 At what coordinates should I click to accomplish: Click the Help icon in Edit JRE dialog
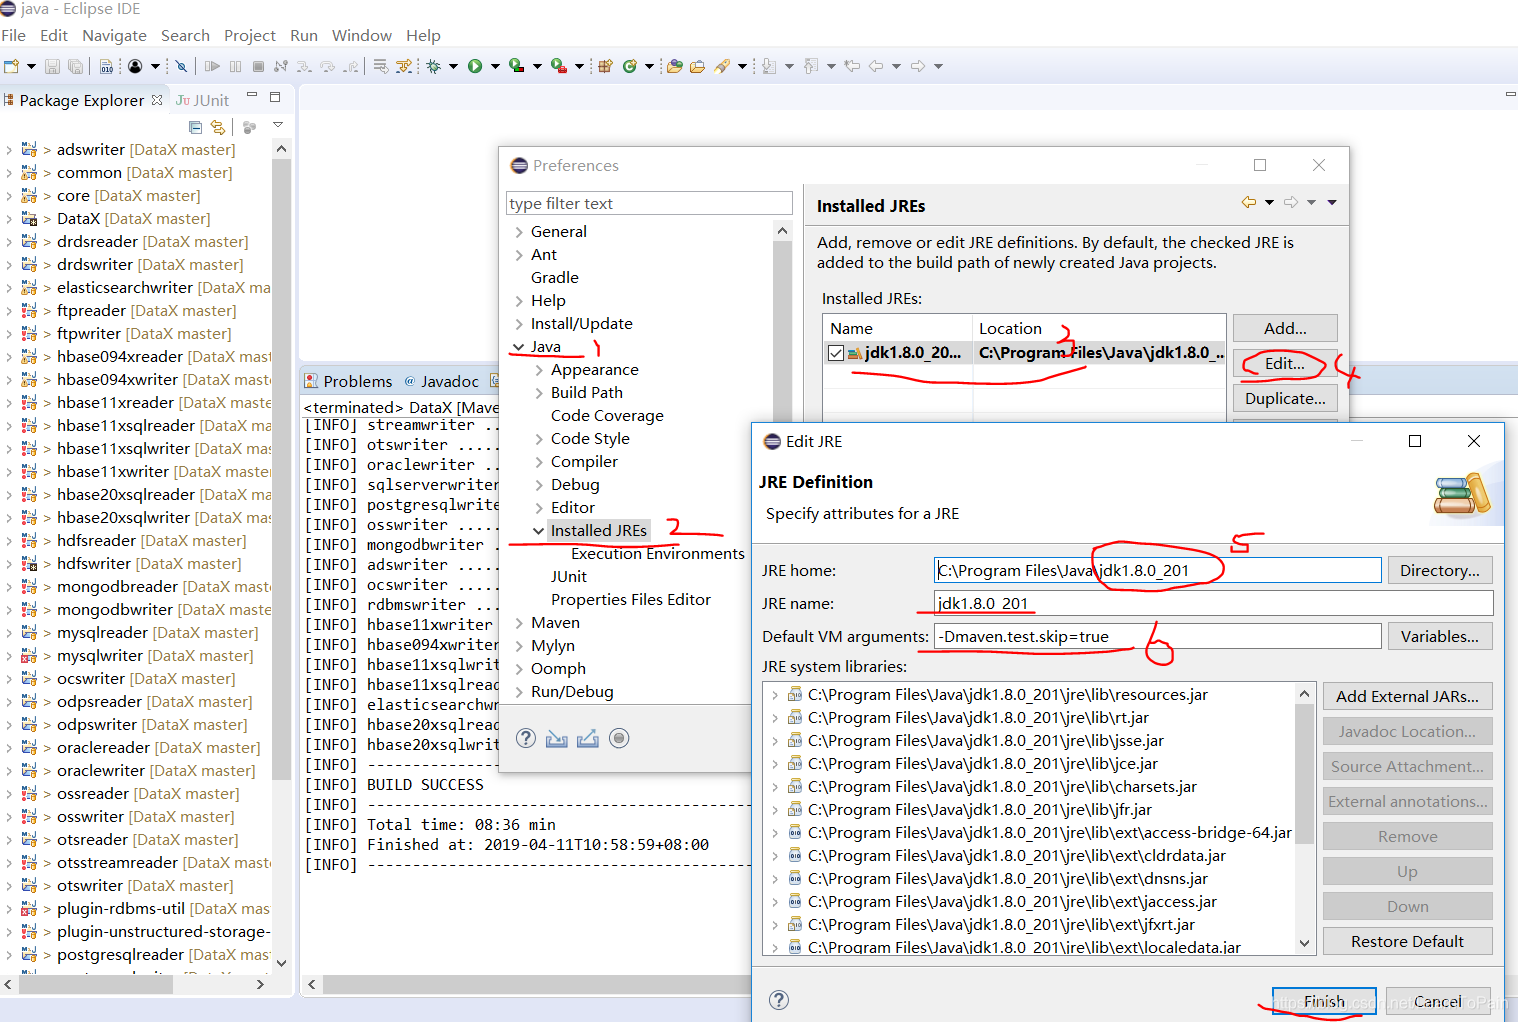click(x=779, y=1000)
